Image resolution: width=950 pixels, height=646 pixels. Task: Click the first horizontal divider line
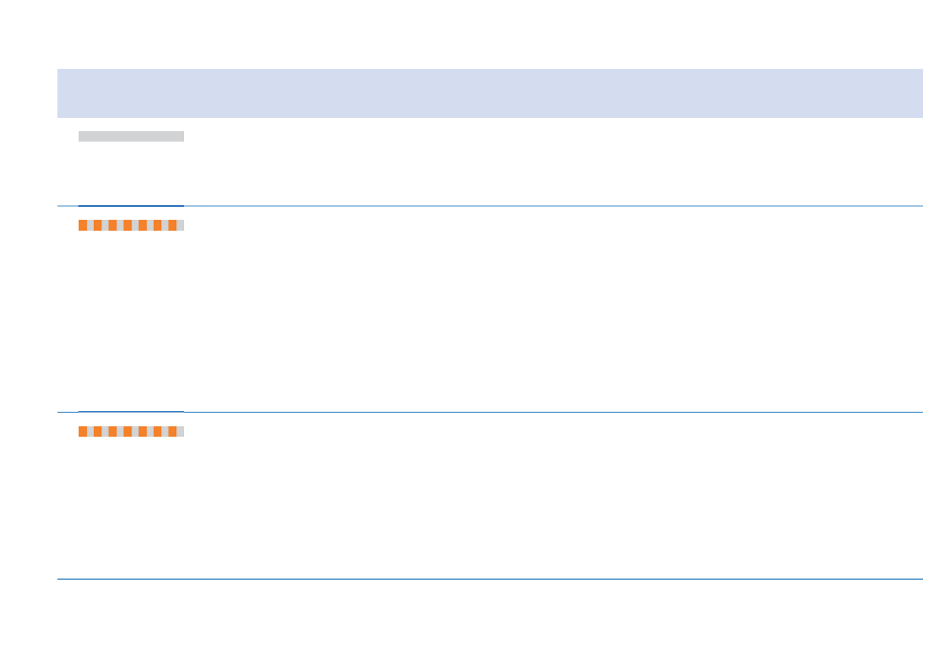click(x=490, y=206)
